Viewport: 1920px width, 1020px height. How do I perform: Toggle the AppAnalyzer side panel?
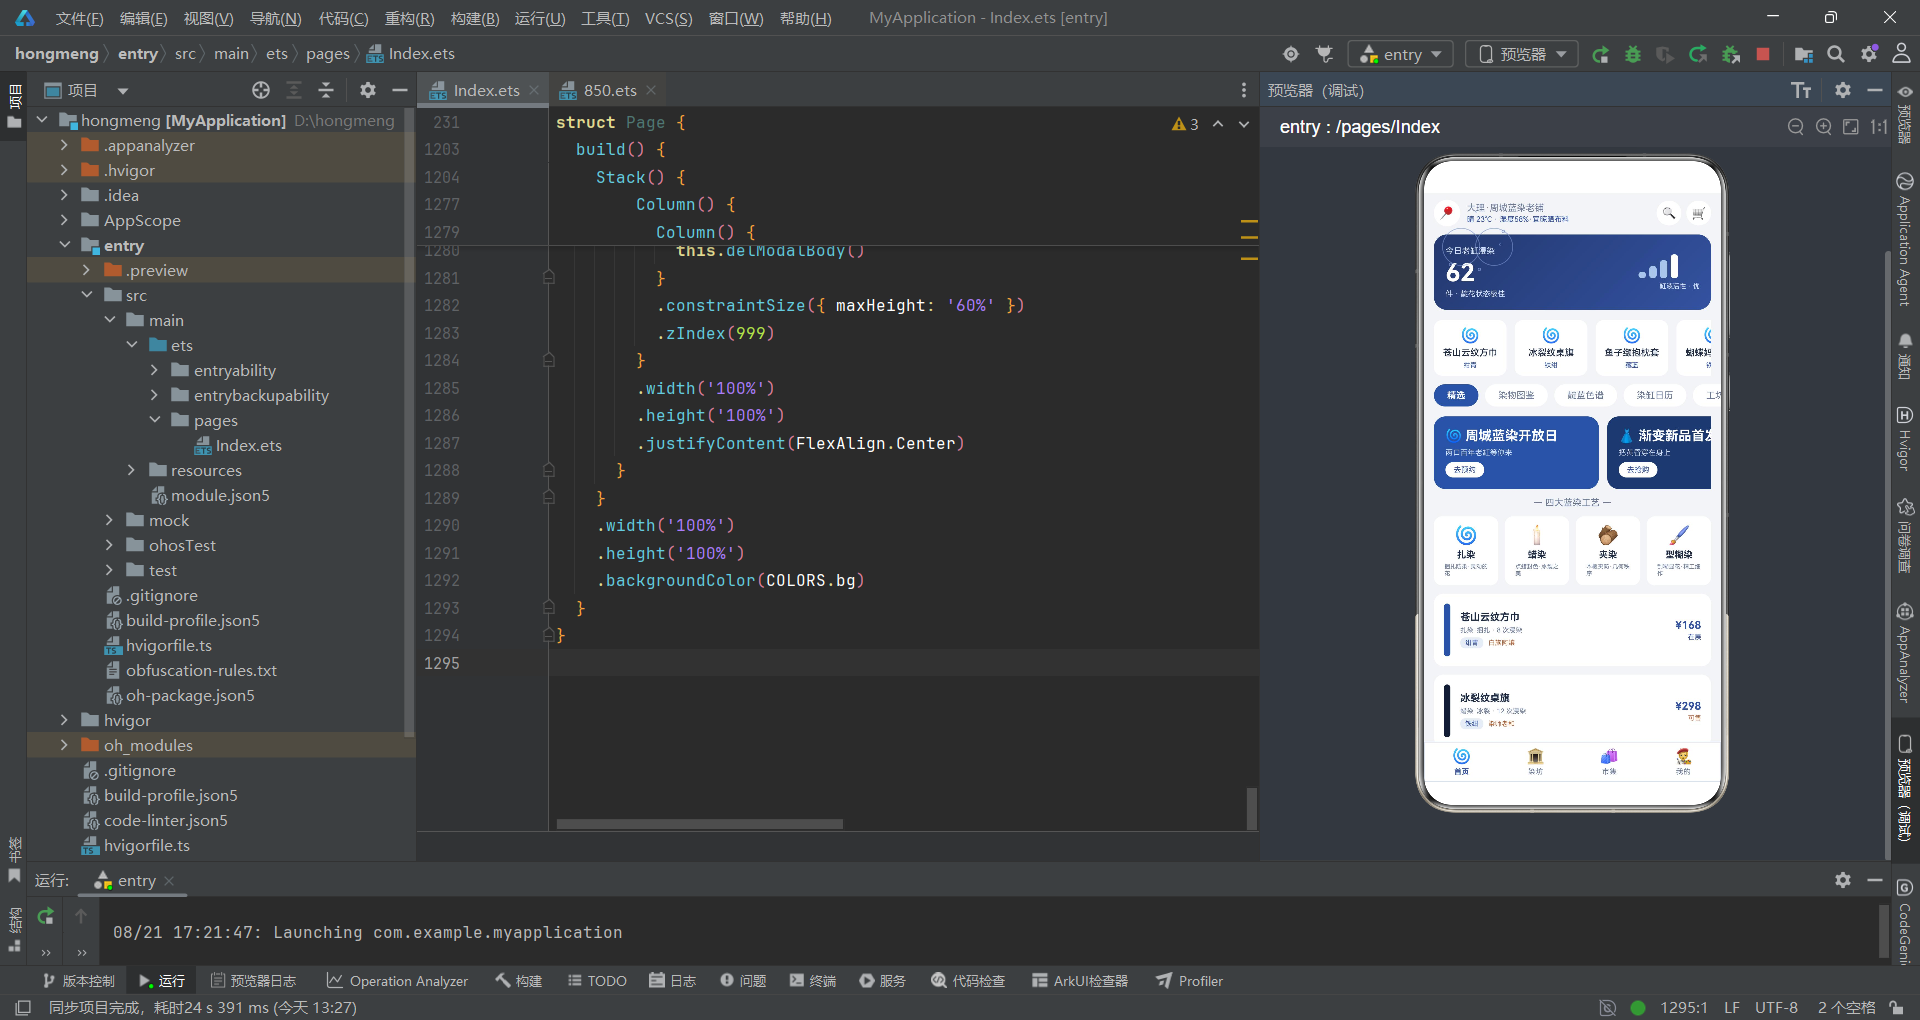[1904, 652]
